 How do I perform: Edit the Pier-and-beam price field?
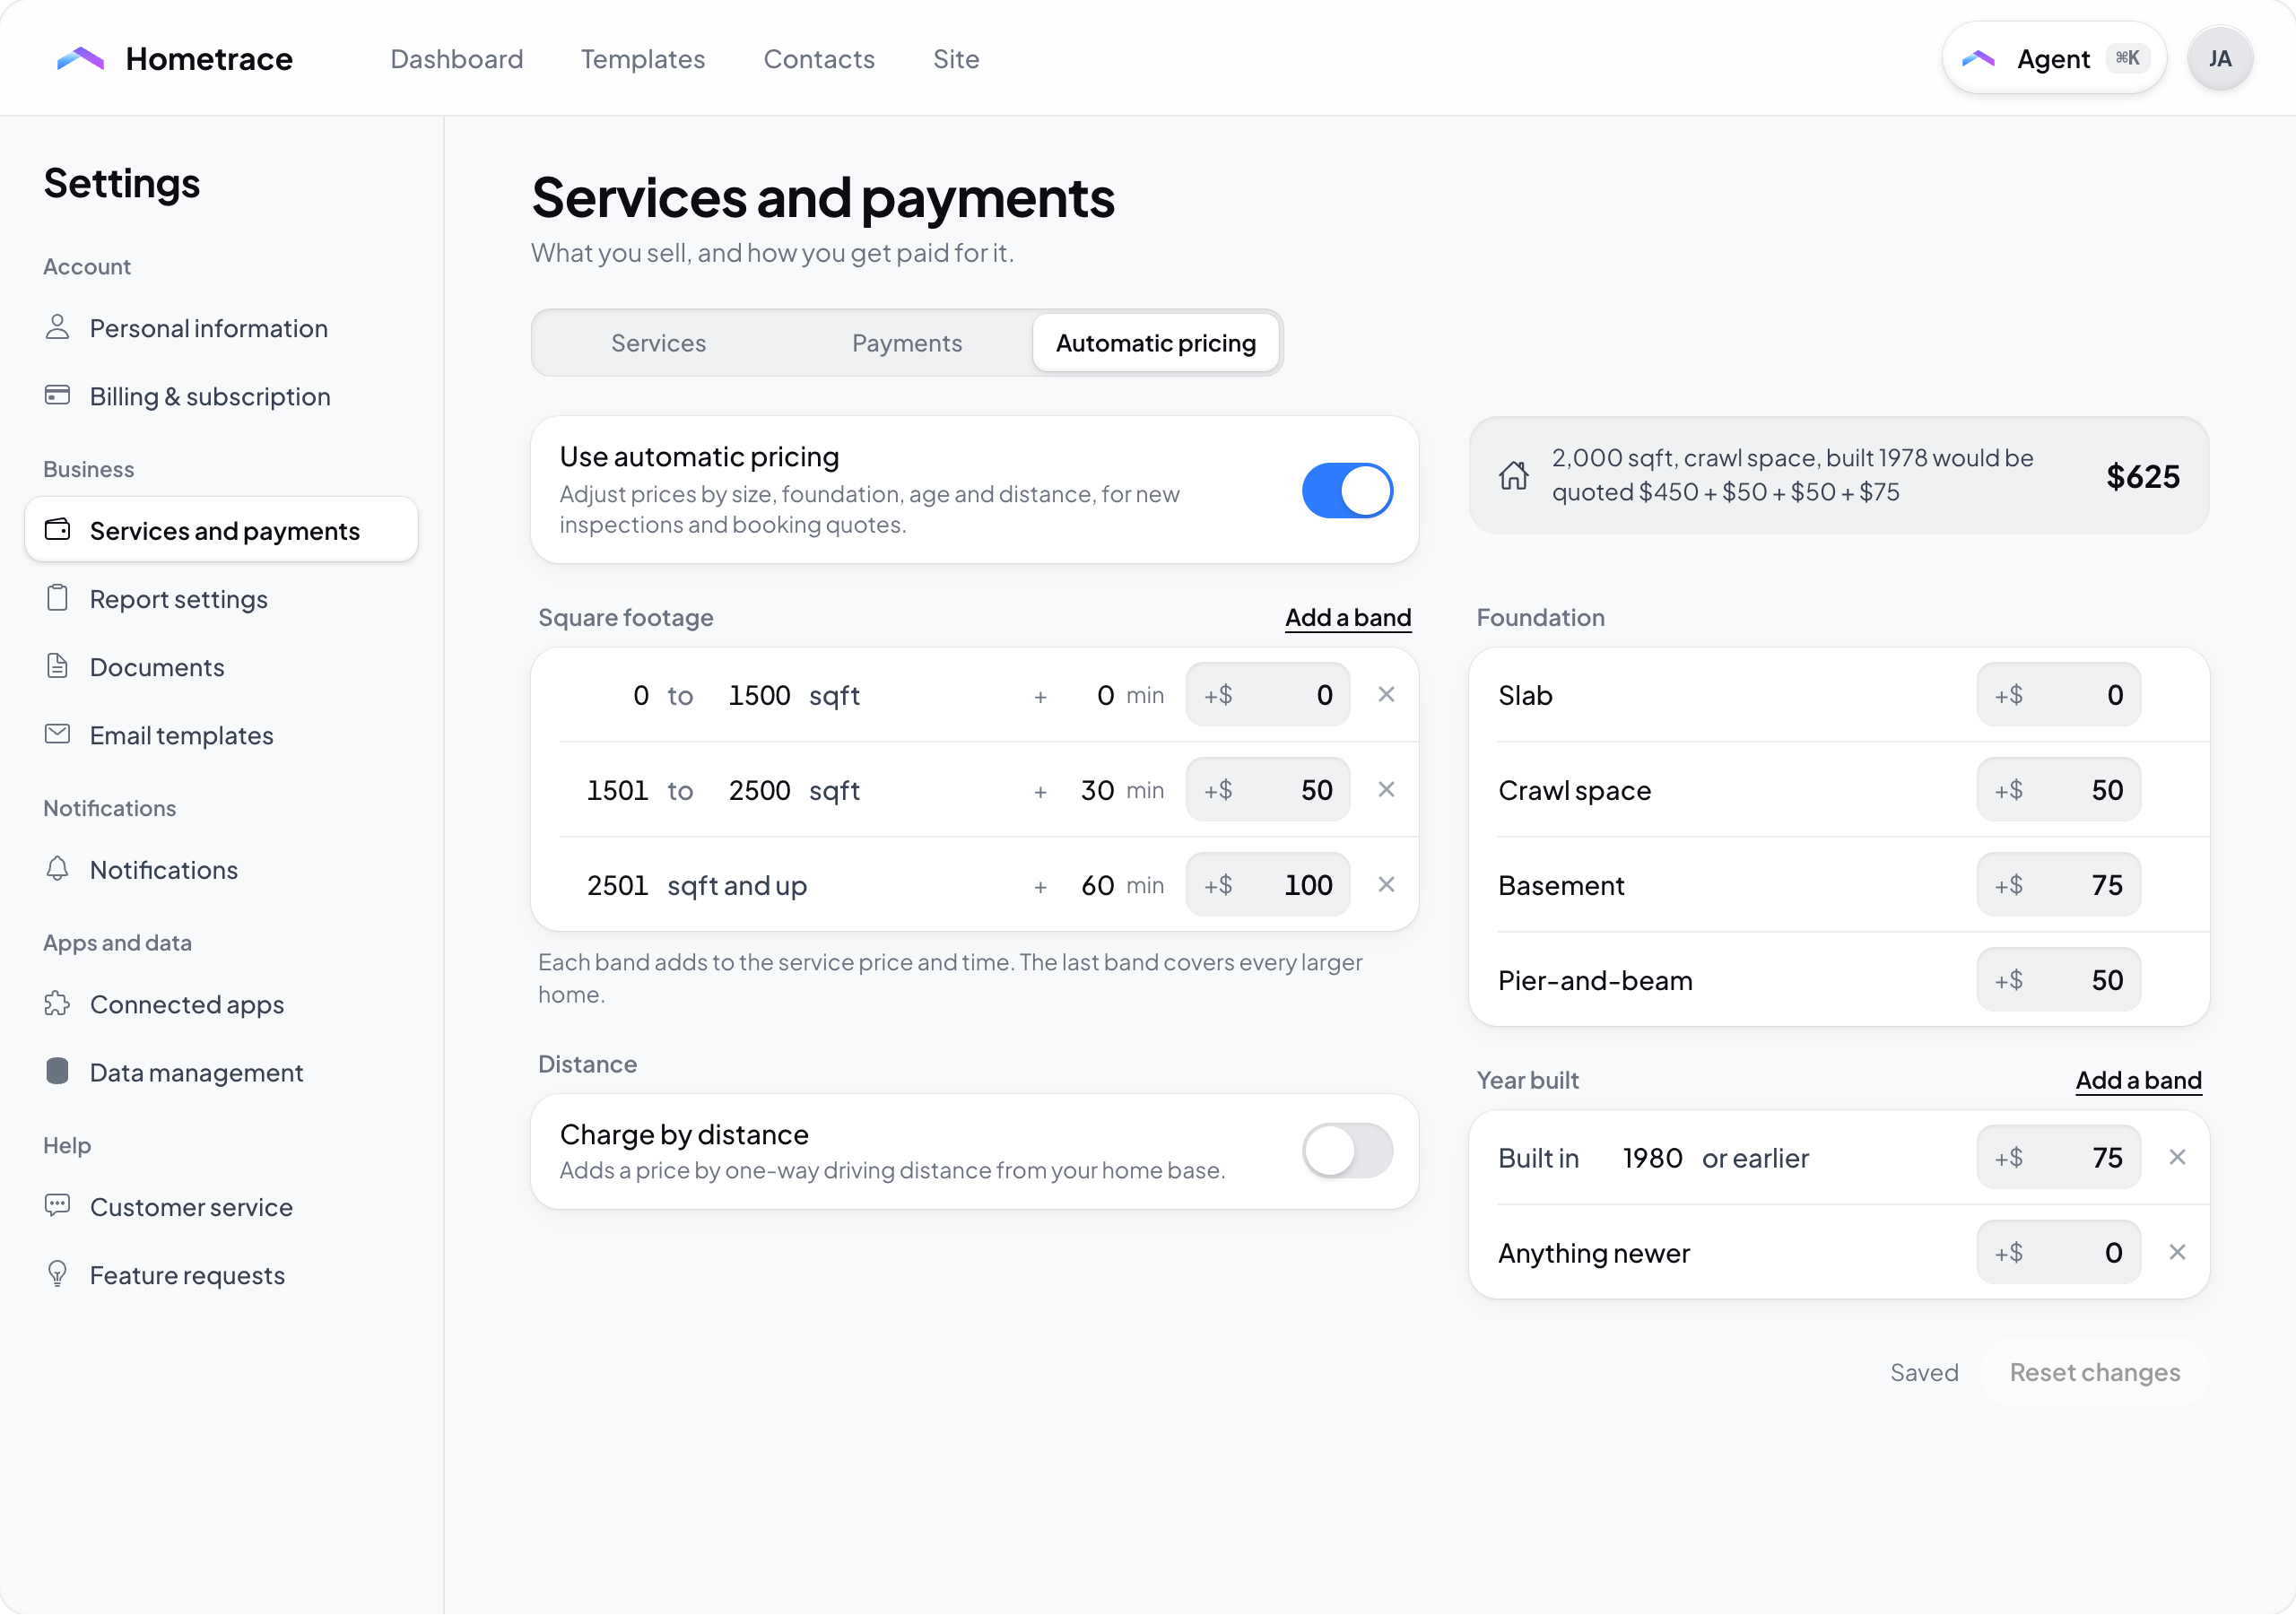[x=2058, y=980]
